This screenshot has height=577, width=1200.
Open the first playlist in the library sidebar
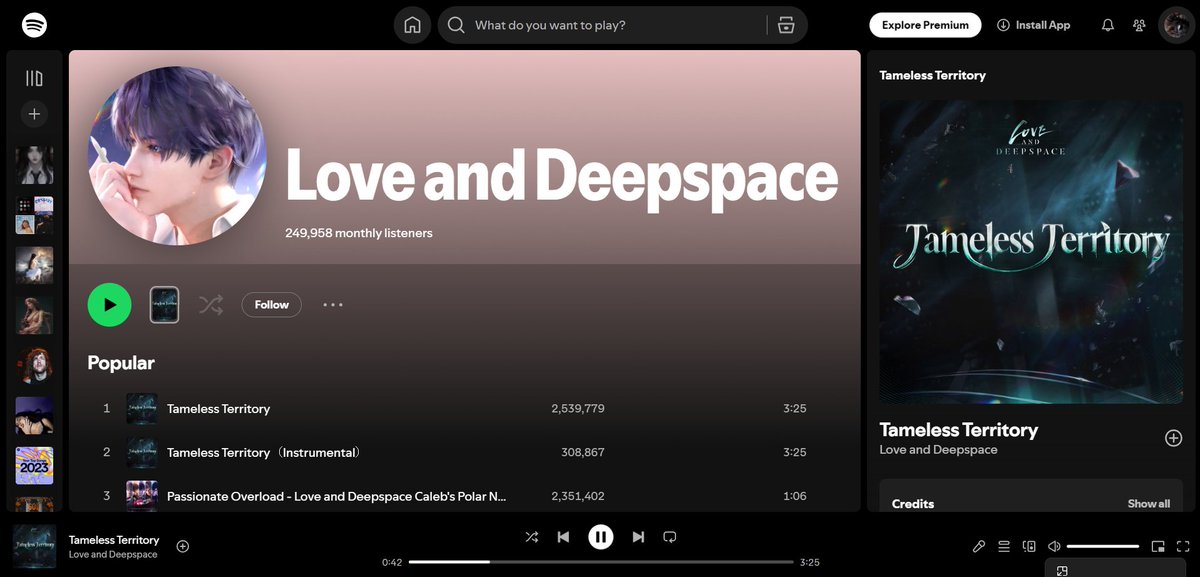[x=34, y=165]
